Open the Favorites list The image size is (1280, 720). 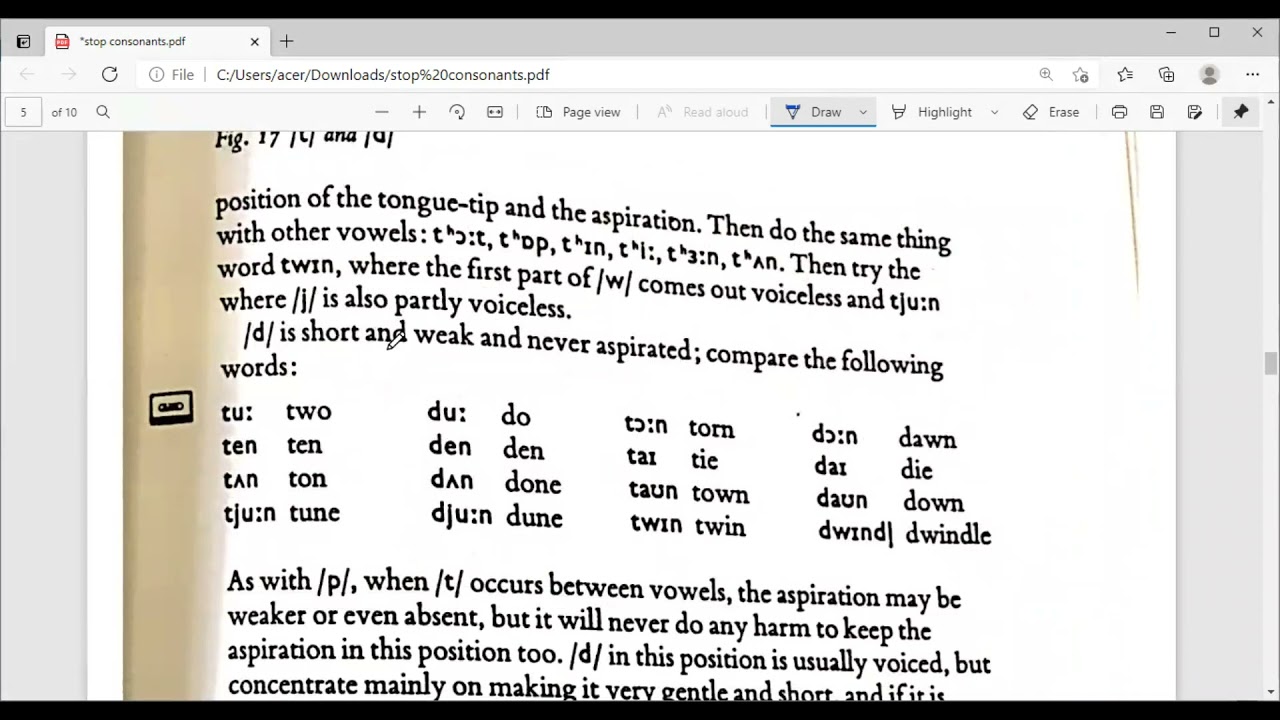tap(1125, 74)
